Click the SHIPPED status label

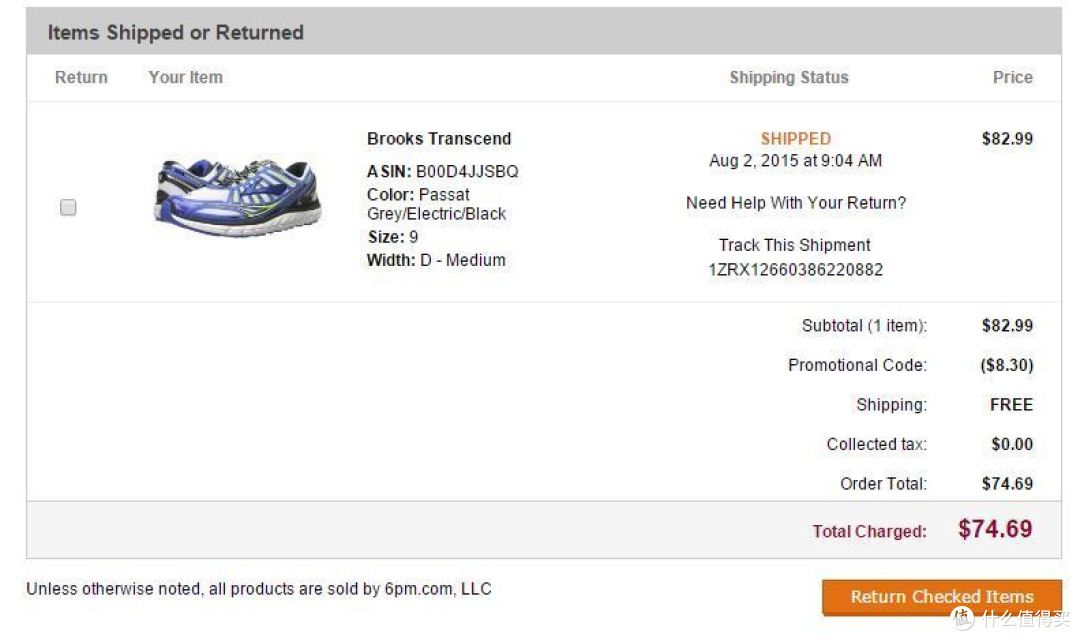coord(796,138)
